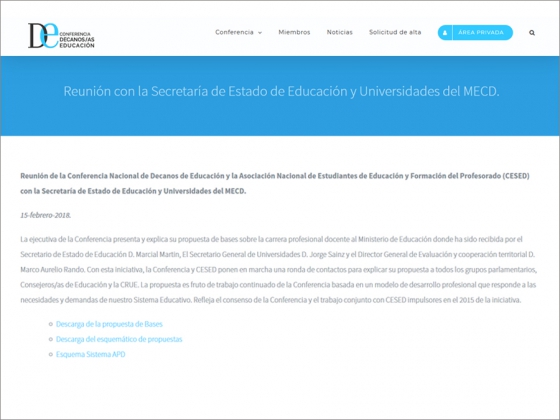Open the Noticias menu item
Viewport: 560px width, 420px height.
340,32
